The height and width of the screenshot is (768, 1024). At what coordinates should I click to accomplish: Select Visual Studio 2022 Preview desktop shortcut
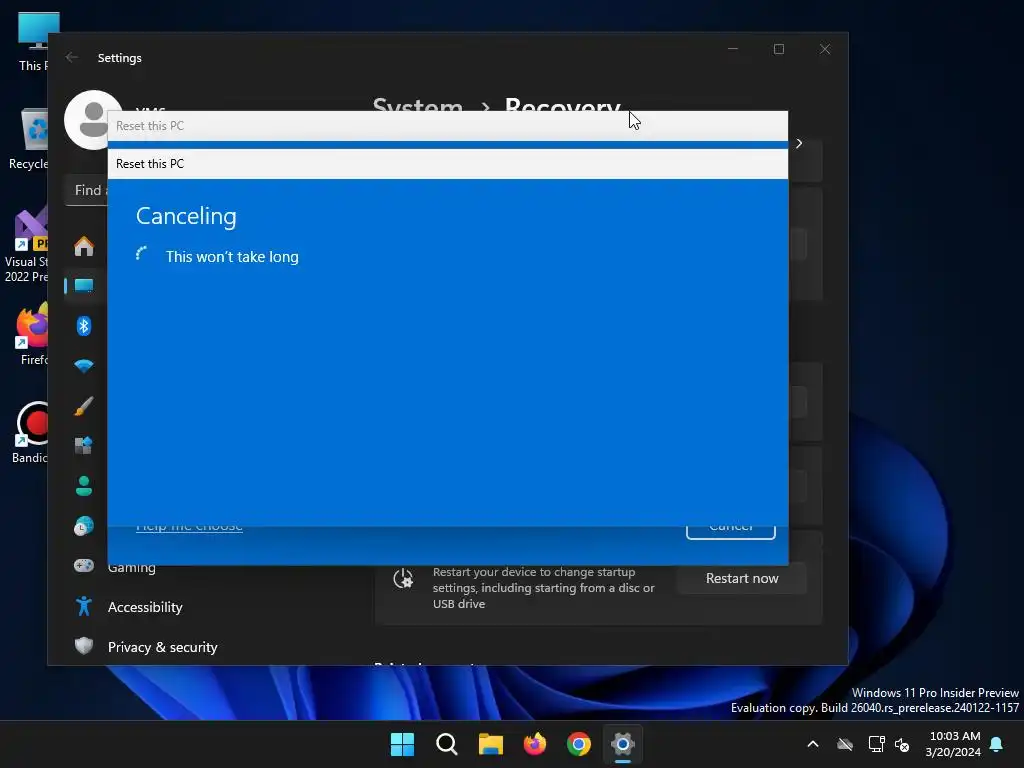coord(27,245)
